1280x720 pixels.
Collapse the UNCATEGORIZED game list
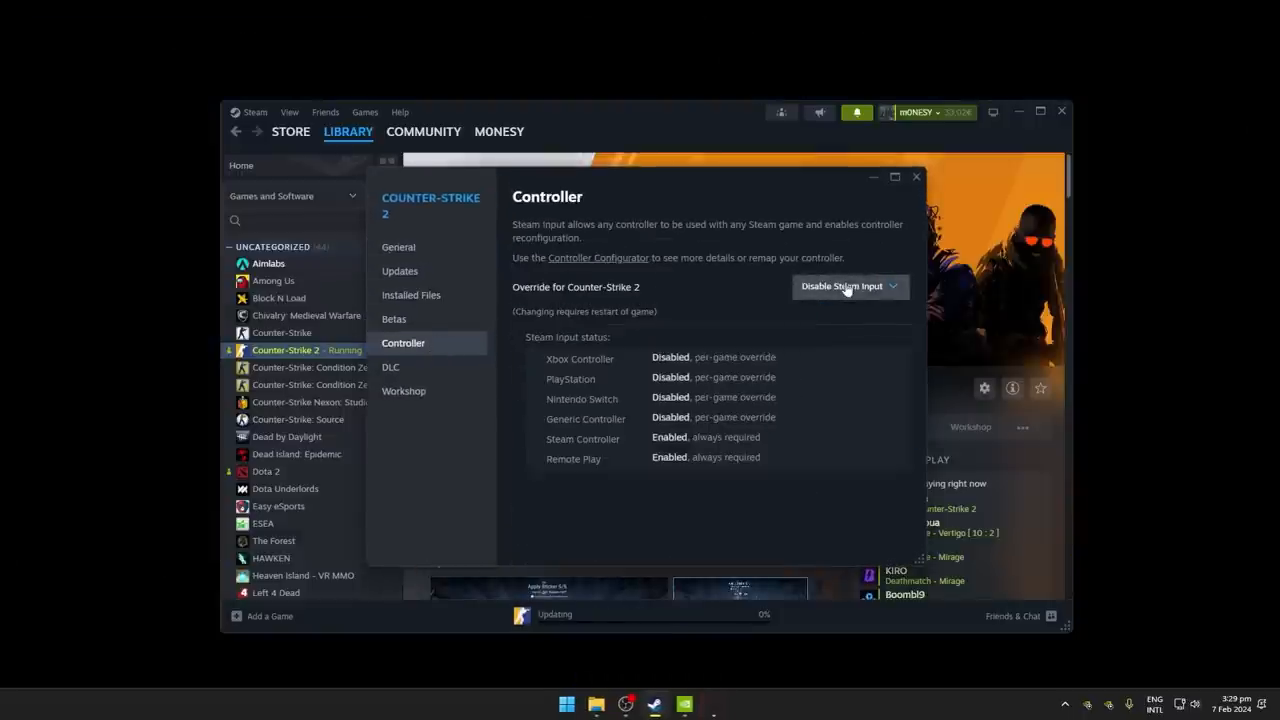pyautogui.click(x=229, y=247)
